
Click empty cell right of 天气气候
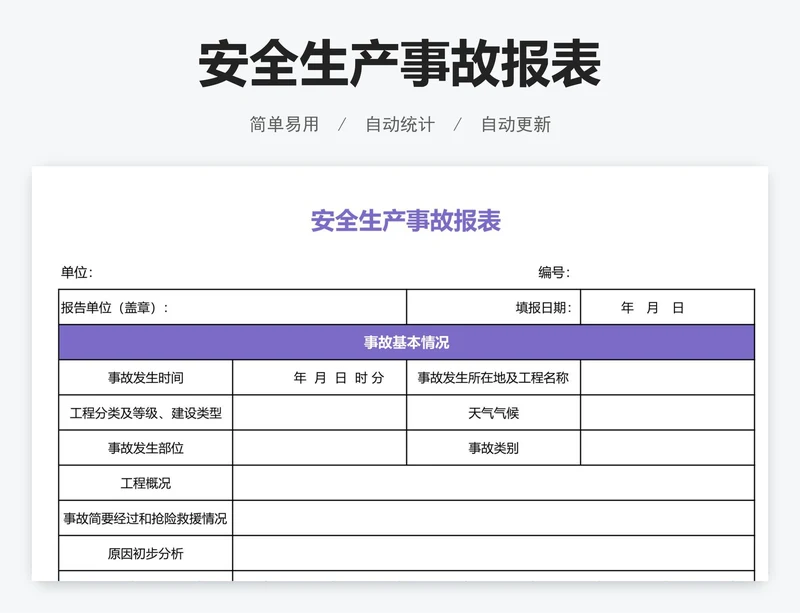click(667, 413)
